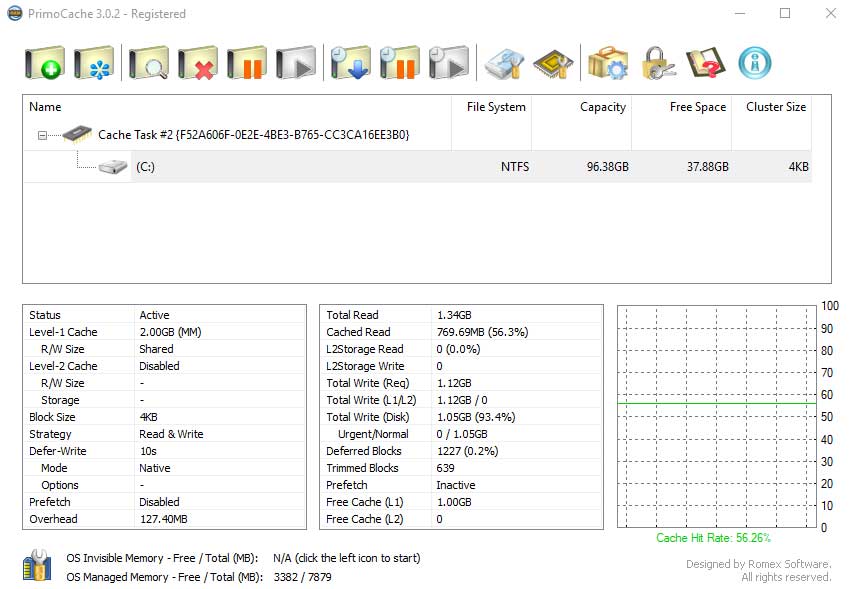Click the memory chip icon beside Cache Task #2
This screenshot has width=851, height=589.
pos(77,134)
